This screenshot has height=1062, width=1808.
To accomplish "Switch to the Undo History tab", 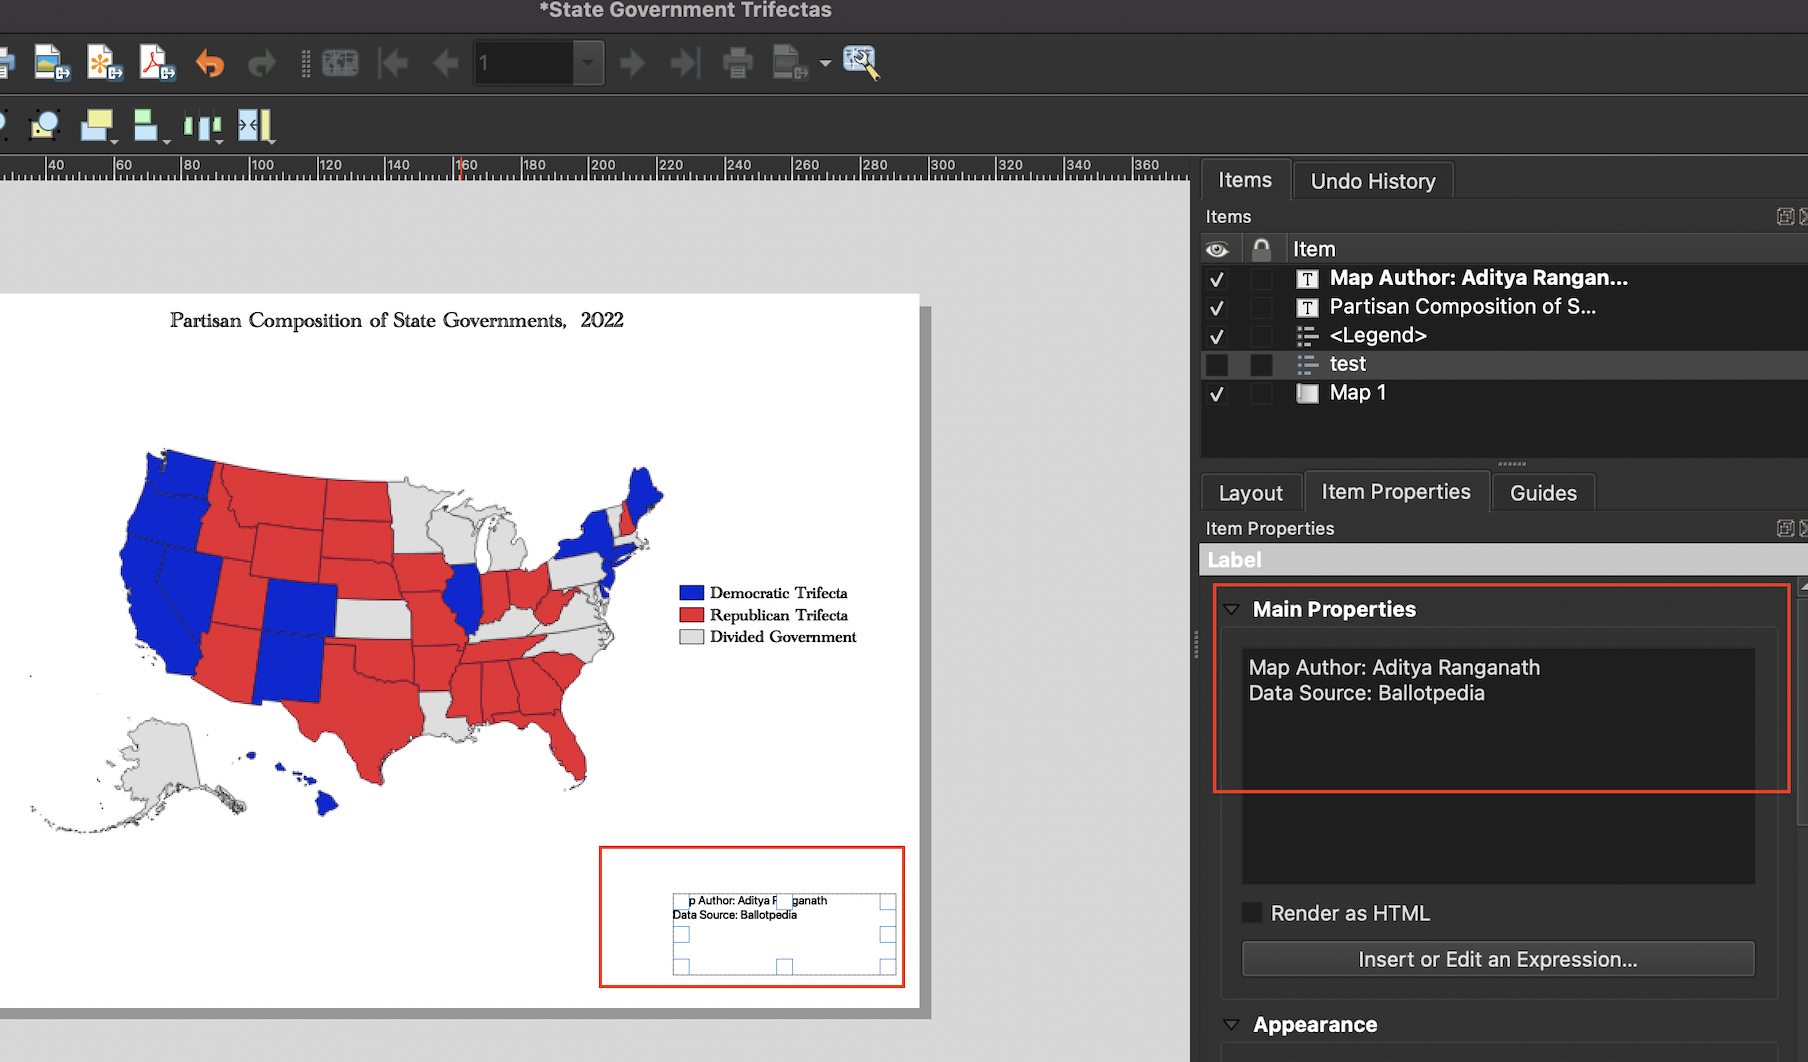I will click(1372, 181).
